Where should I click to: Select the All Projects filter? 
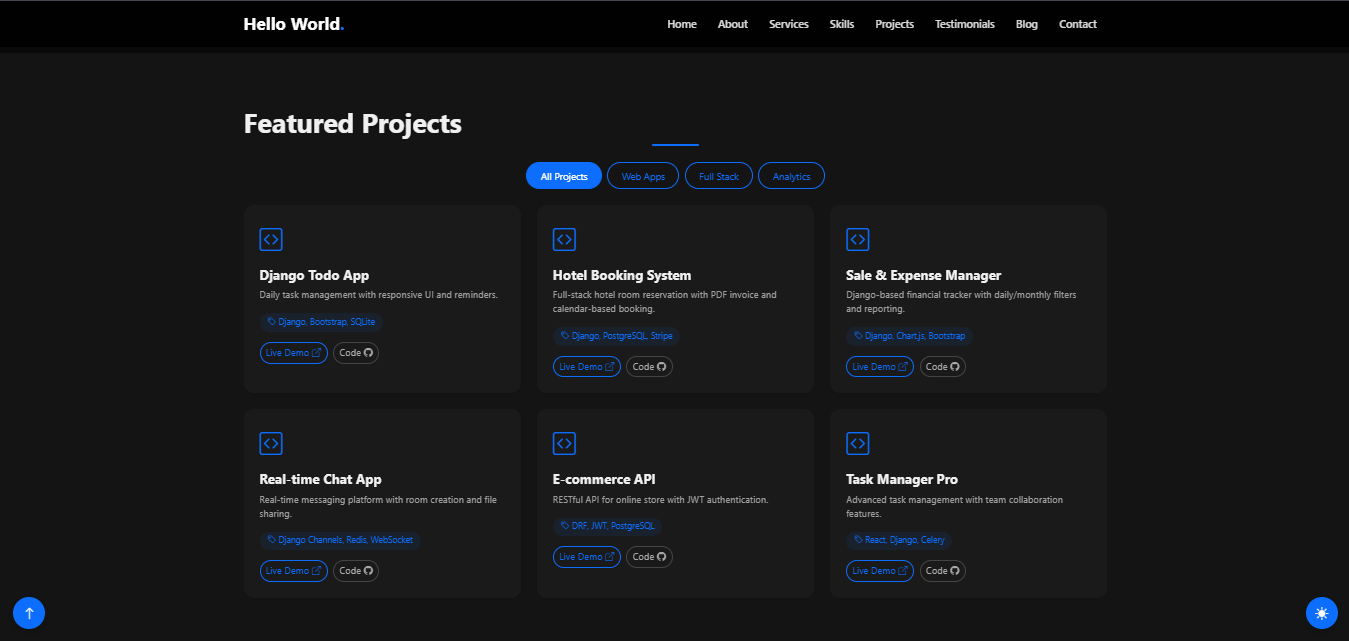[564, 176]
